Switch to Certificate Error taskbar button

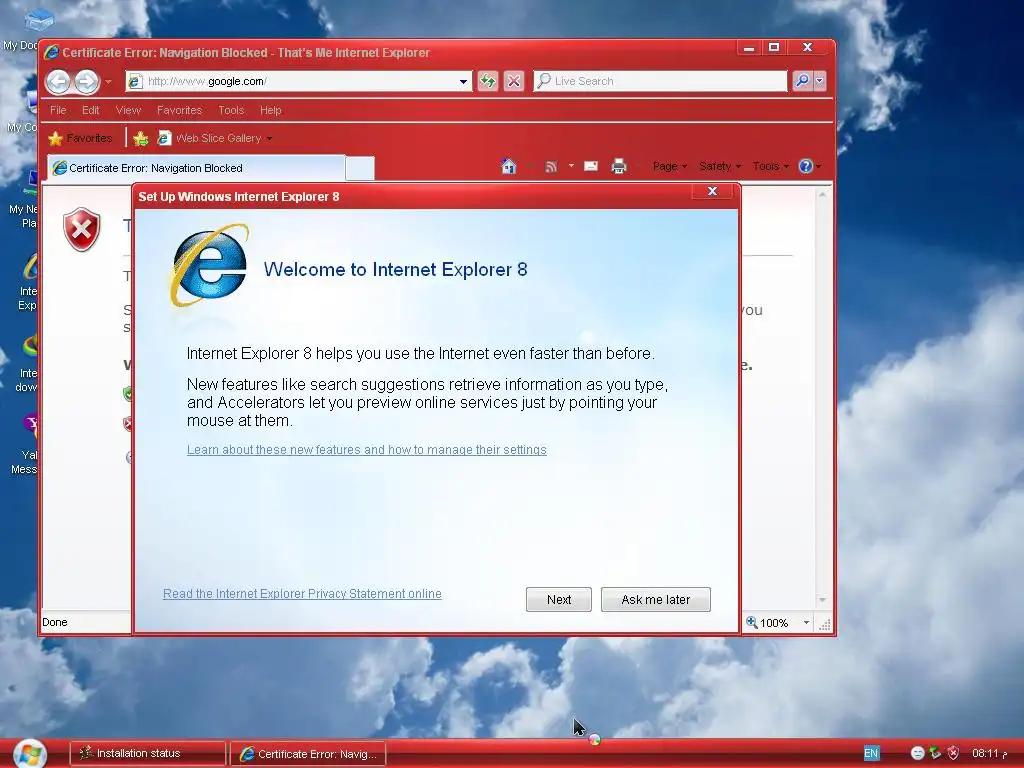[308, 754]
